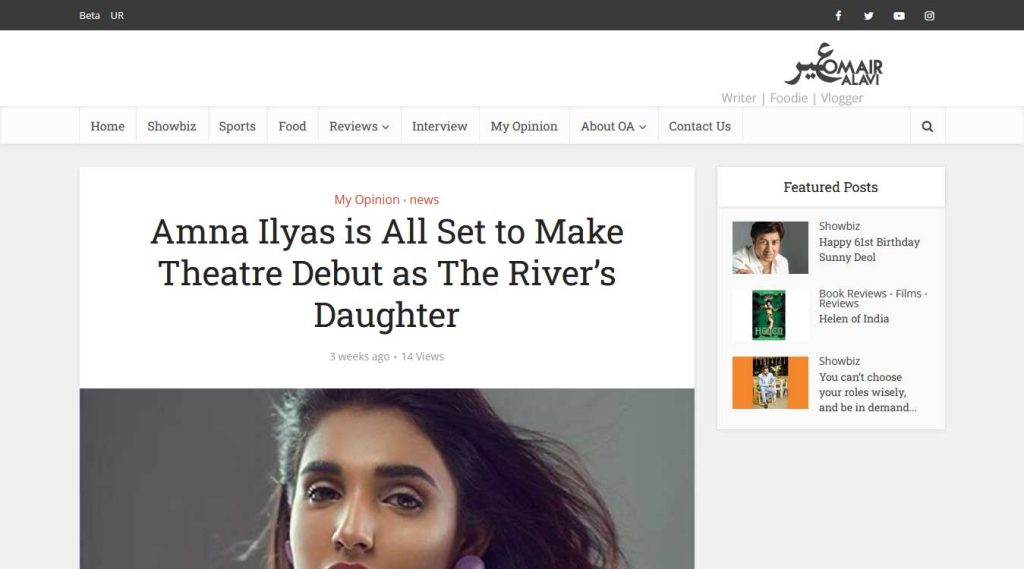Screen dimensions: 1024x569
Task: Switch to UR language link
Action: 117,16
